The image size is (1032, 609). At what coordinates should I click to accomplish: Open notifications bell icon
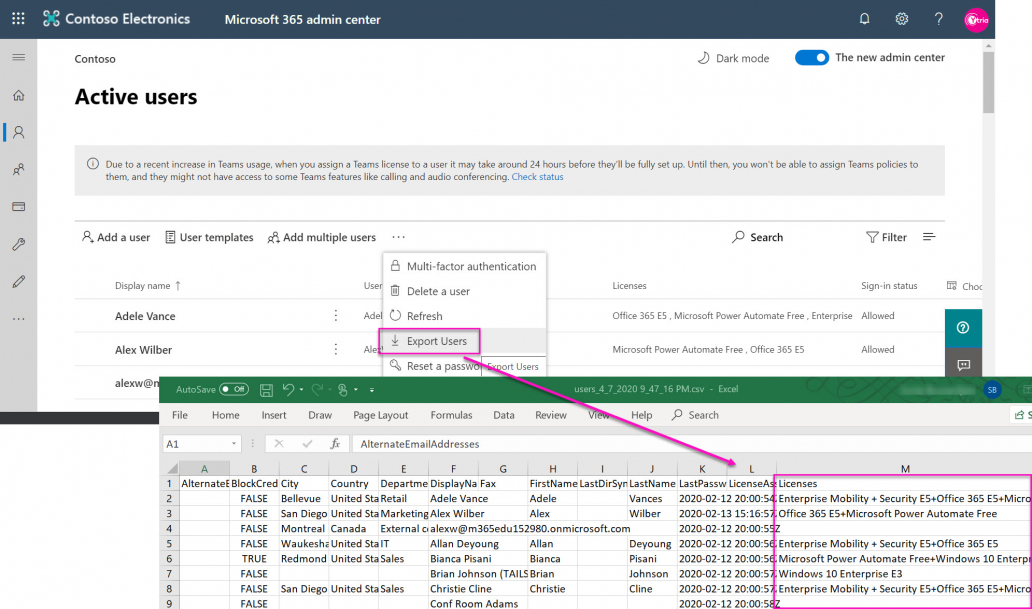click(x=864, y=19)
